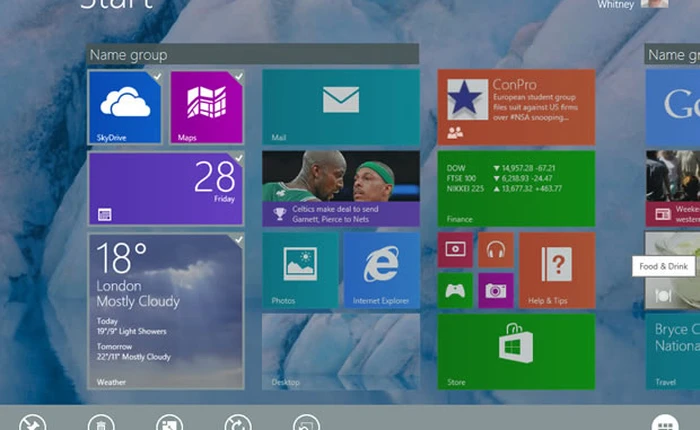The width and height of the screenshot is (700, 430).
Task: Click Whitney's profile picture
Action: [x=654, y=4]
